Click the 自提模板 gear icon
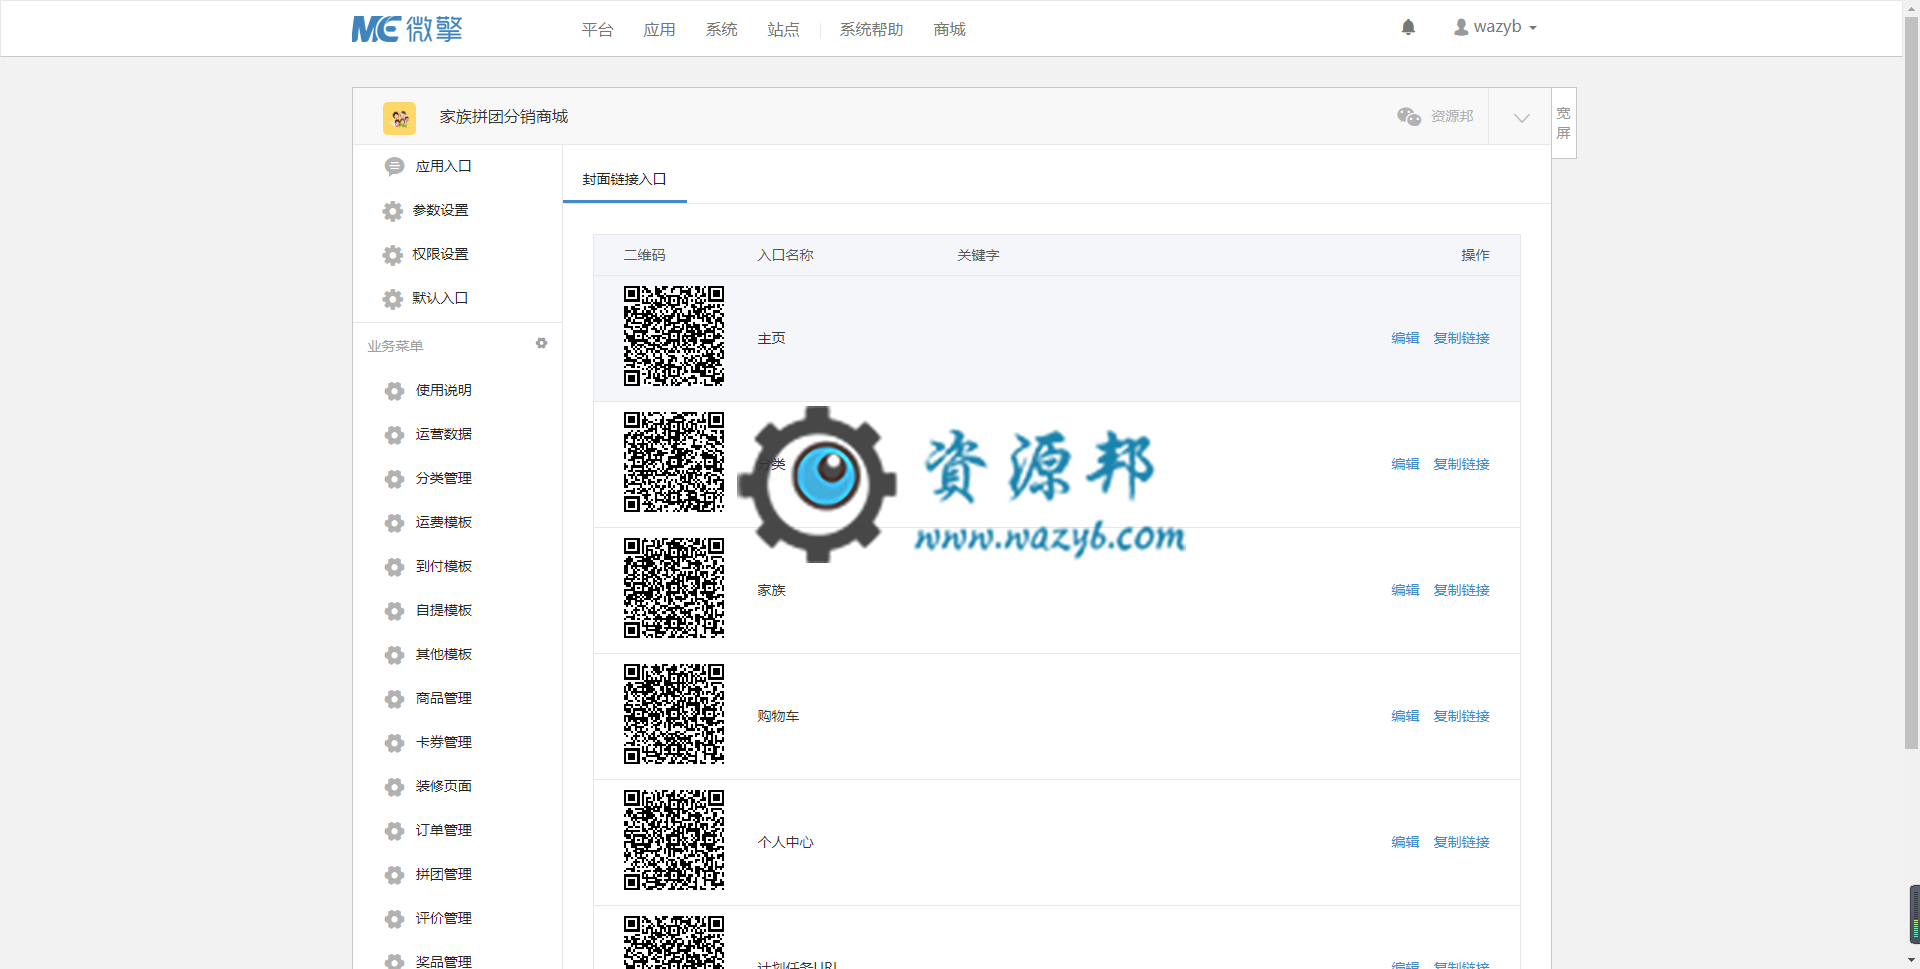Screen dimensions: 1920x969 tap(395, 611)
